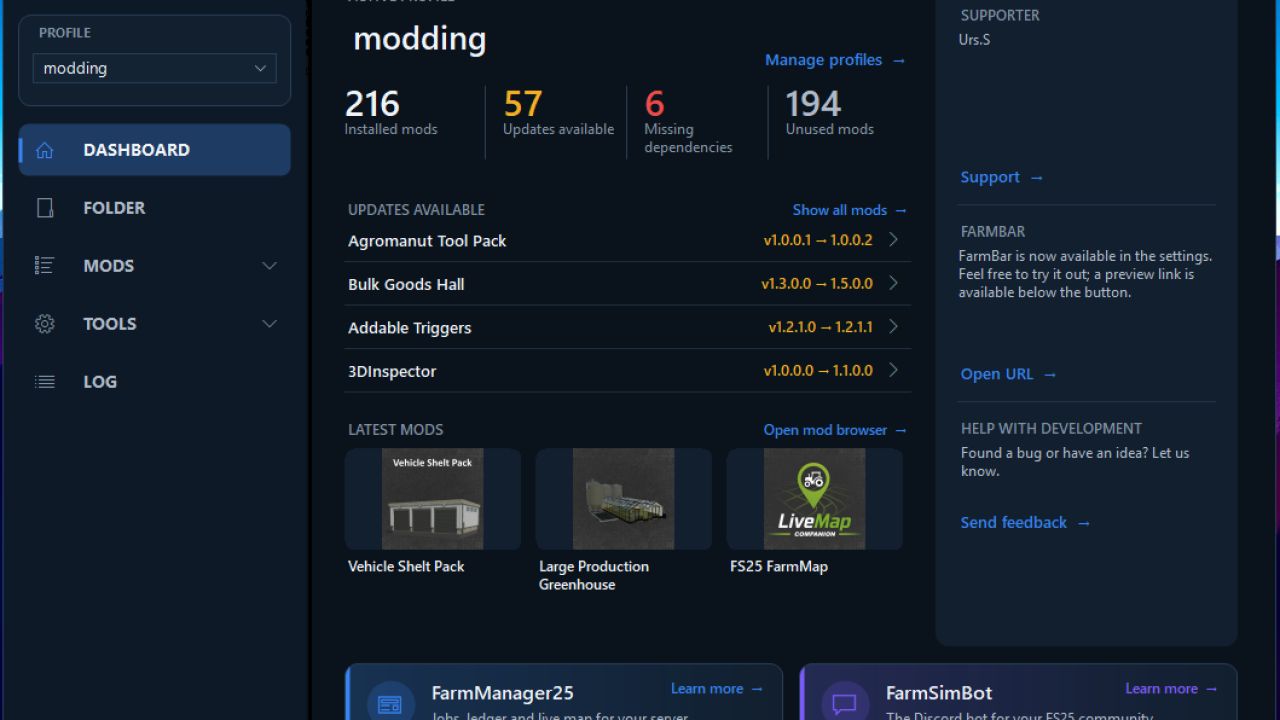
Task: Click the 216 Installed mods stat
Action: coord(391,113)
